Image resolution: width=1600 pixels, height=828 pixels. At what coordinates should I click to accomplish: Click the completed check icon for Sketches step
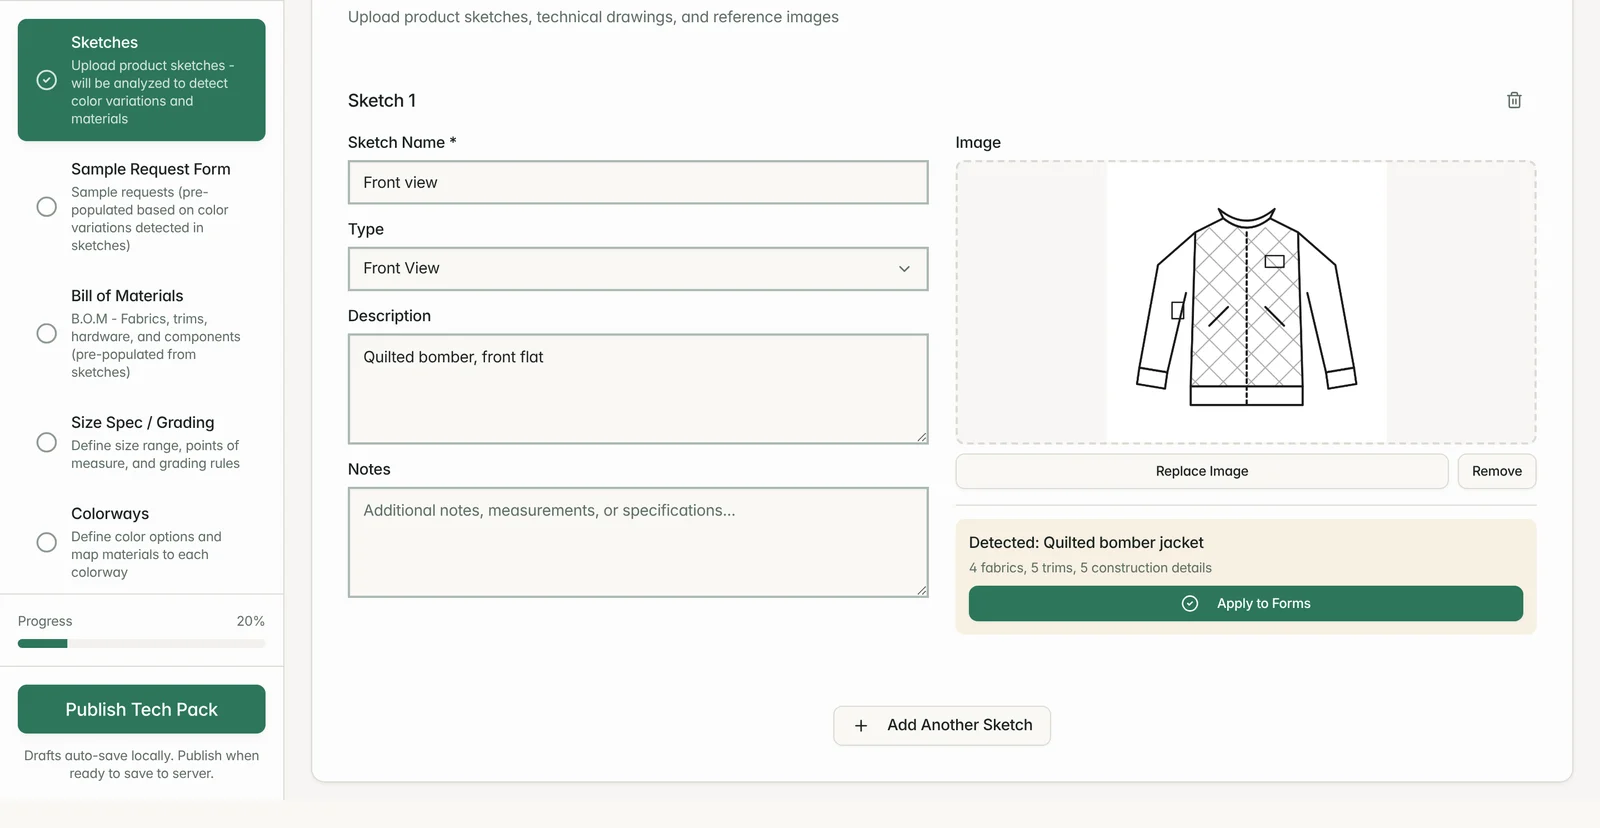pos(47,80)
